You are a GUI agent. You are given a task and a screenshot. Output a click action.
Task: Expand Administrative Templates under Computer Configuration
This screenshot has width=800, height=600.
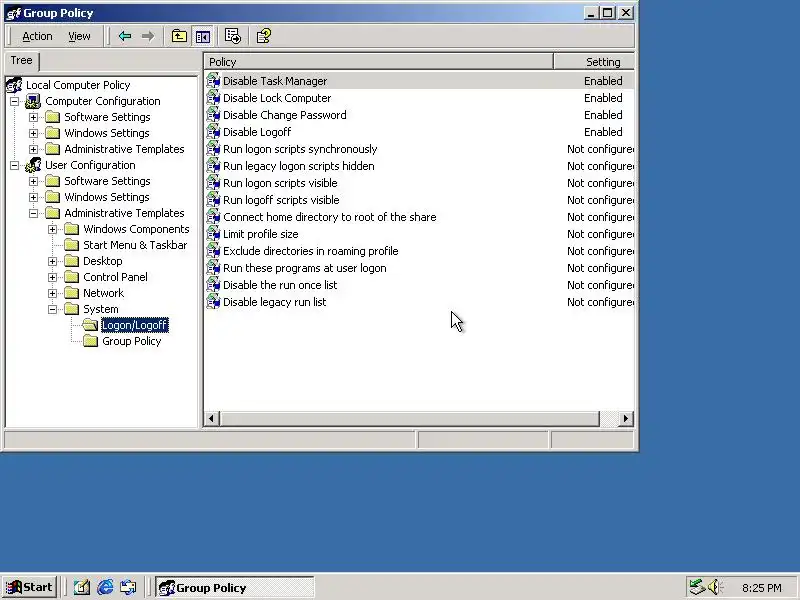tap(33, 149)
